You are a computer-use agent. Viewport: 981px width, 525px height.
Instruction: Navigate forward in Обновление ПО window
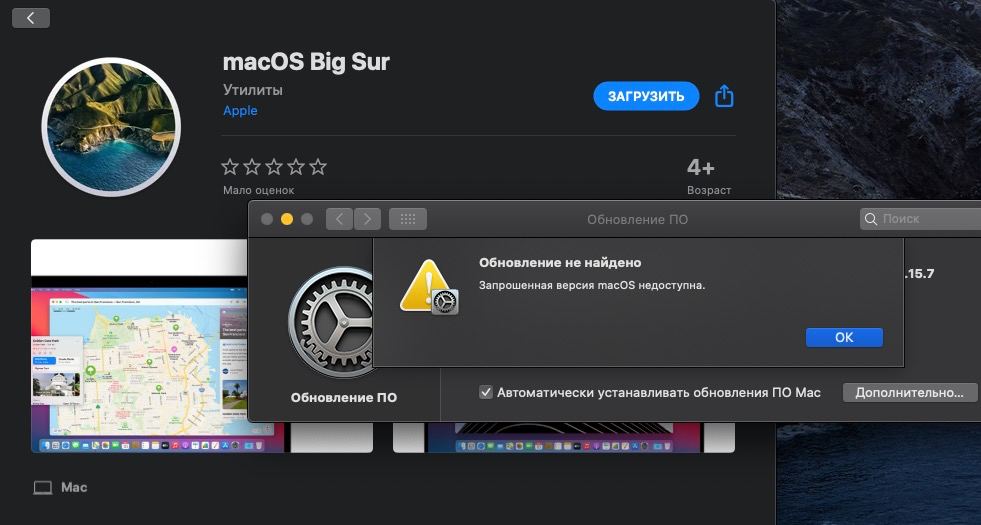367,219
